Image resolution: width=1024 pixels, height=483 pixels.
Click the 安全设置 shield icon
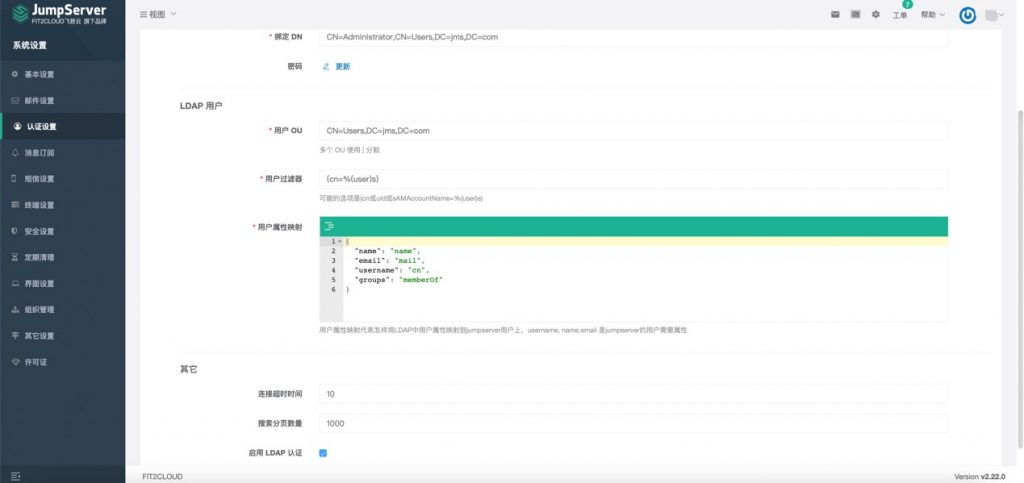15,231
